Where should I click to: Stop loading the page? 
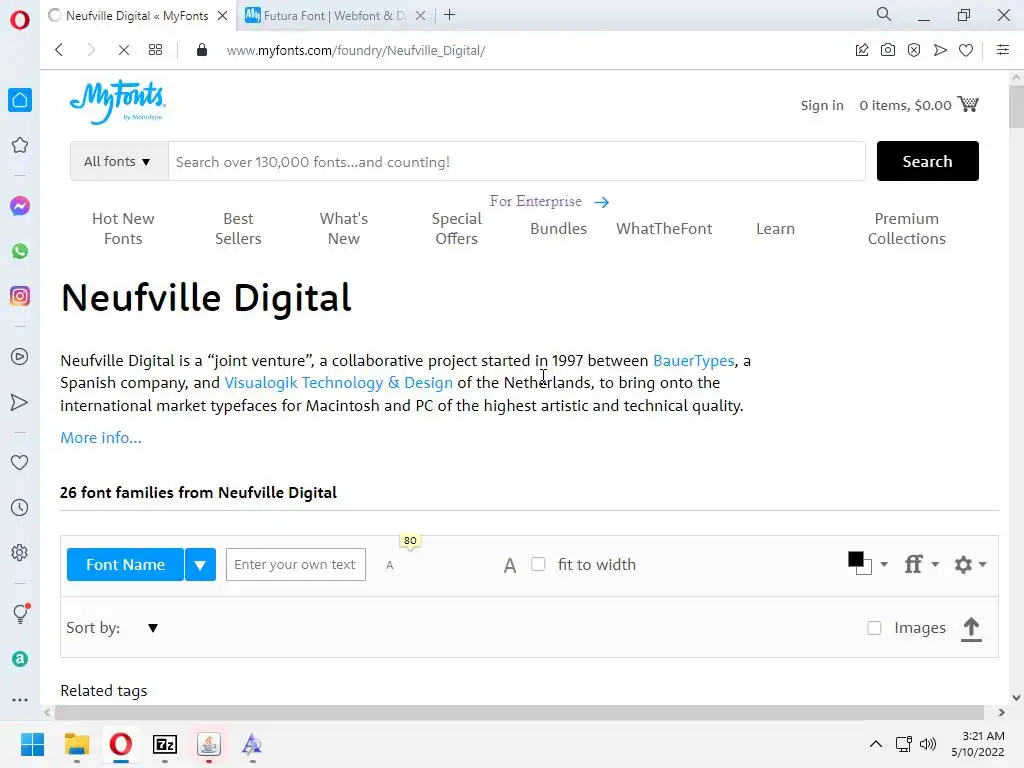(123, 50)
